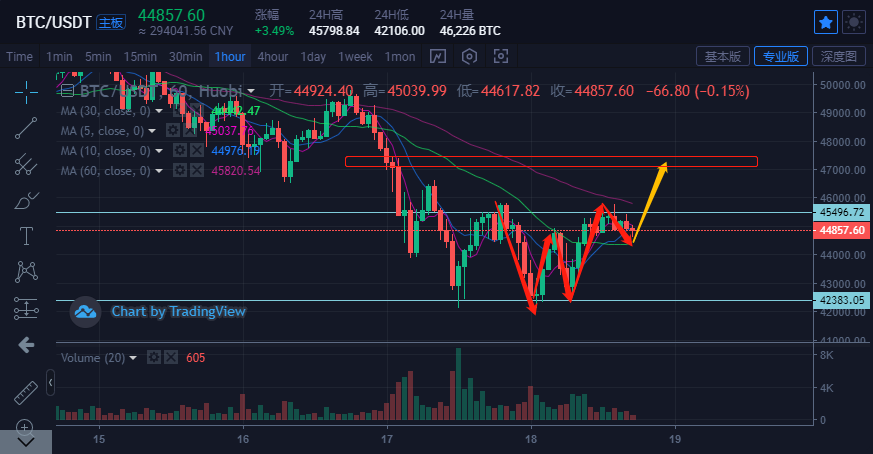Pick the brush drawing tool
Screen dimensions: 873x454
coord(26,200)
